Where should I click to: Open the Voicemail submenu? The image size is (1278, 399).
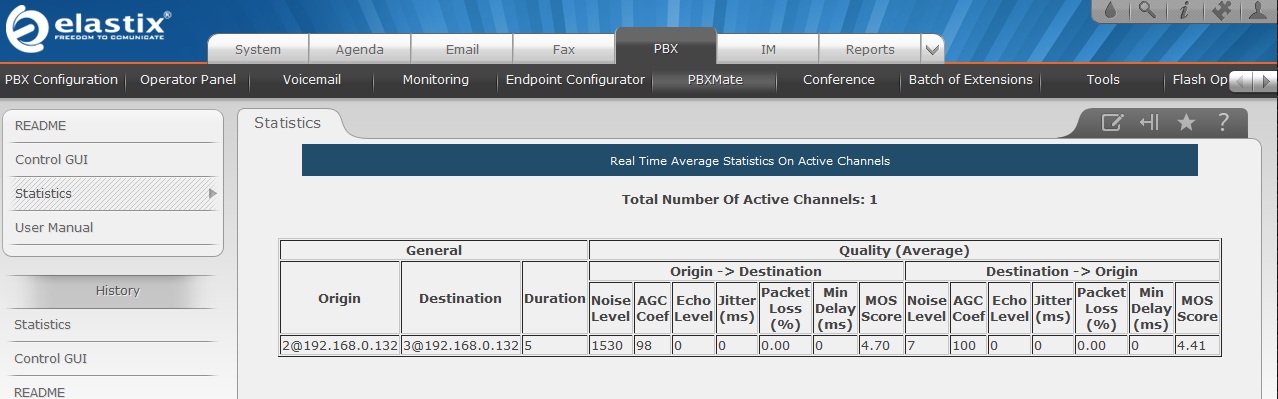(x=312, y=80)
